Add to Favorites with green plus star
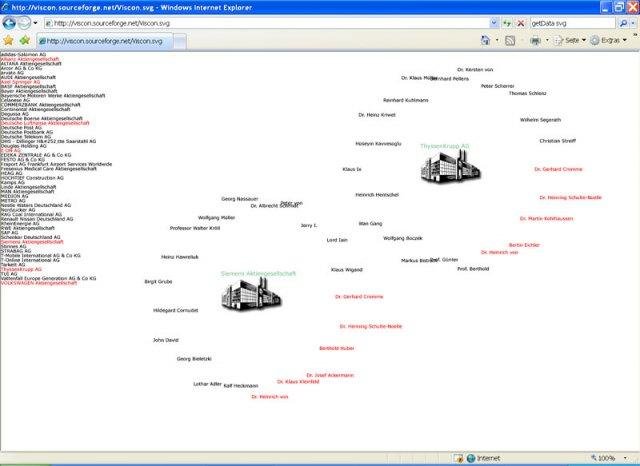The height and width of the screenshot is (466, 640). click(x=25, y=40)
